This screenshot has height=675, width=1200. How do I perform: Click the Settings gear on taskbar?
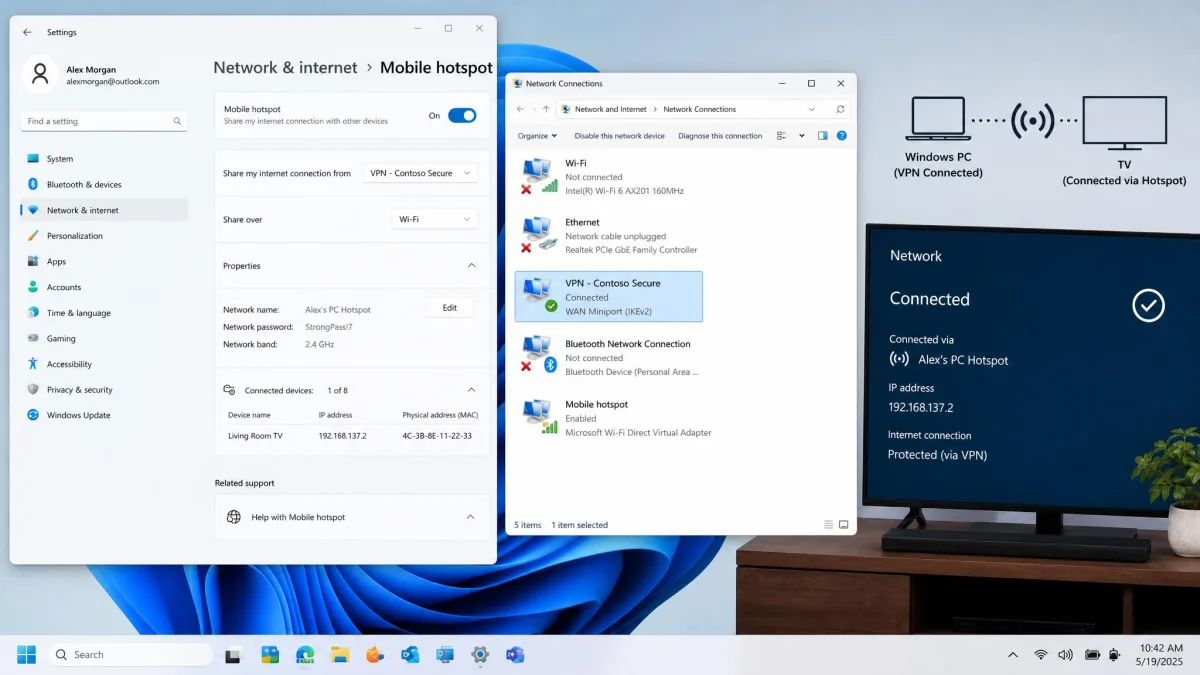(x=480, y=655)
